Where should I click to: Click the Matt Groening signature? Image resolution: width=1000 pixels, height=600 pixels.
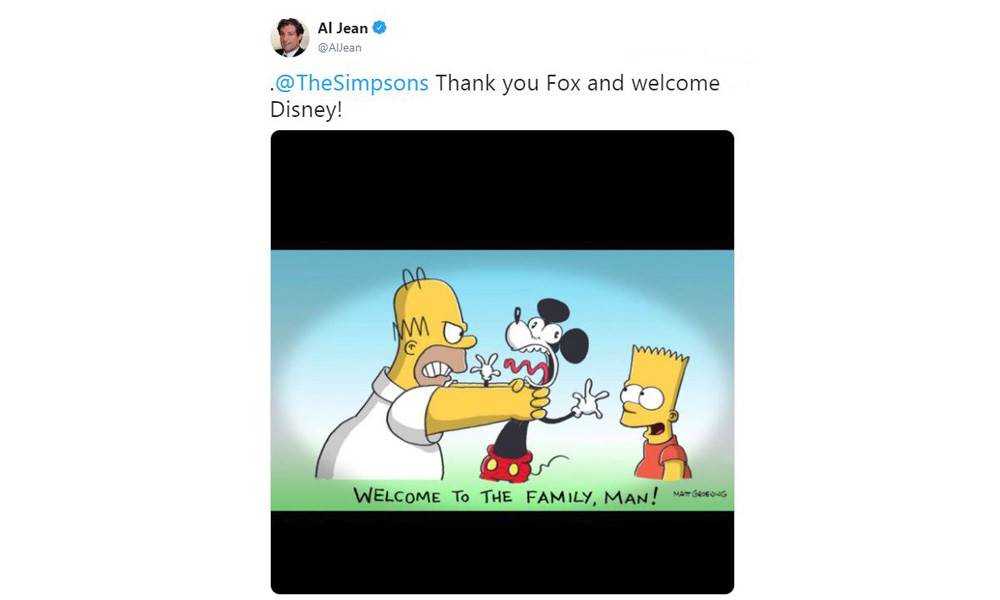click(x=700, y=494)
